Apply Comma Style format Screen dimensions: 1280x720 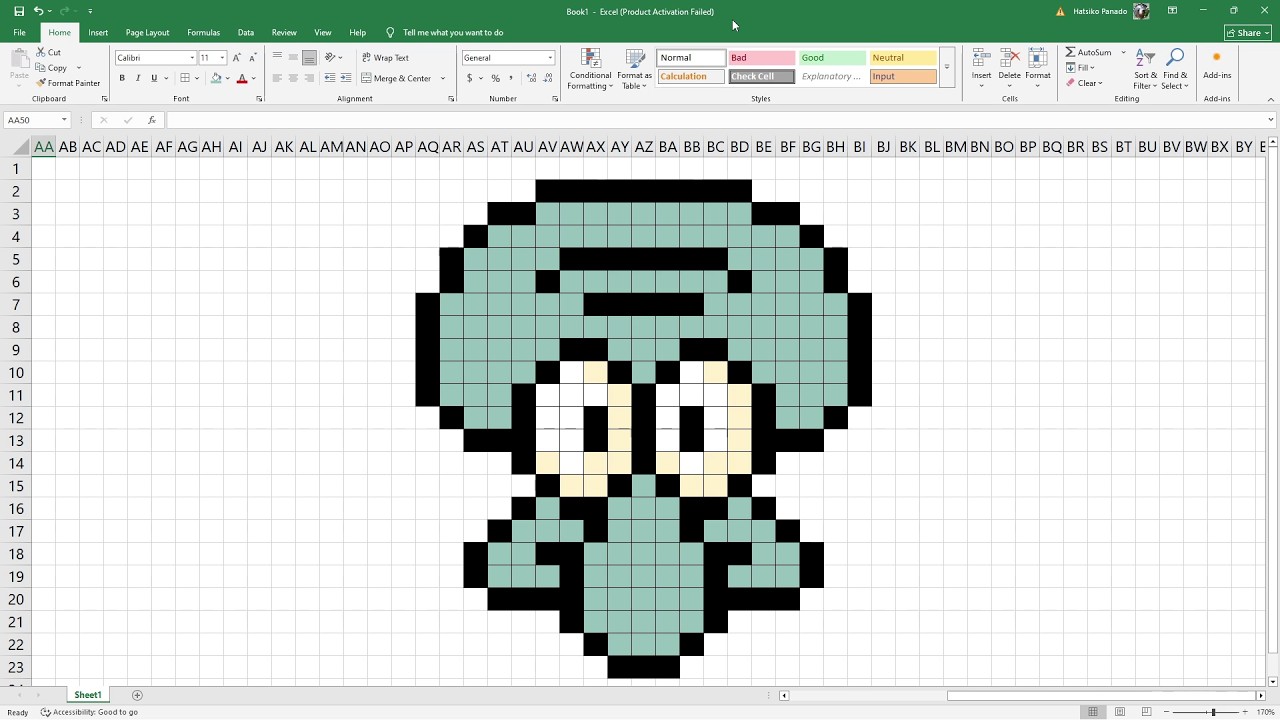point(511,78)
